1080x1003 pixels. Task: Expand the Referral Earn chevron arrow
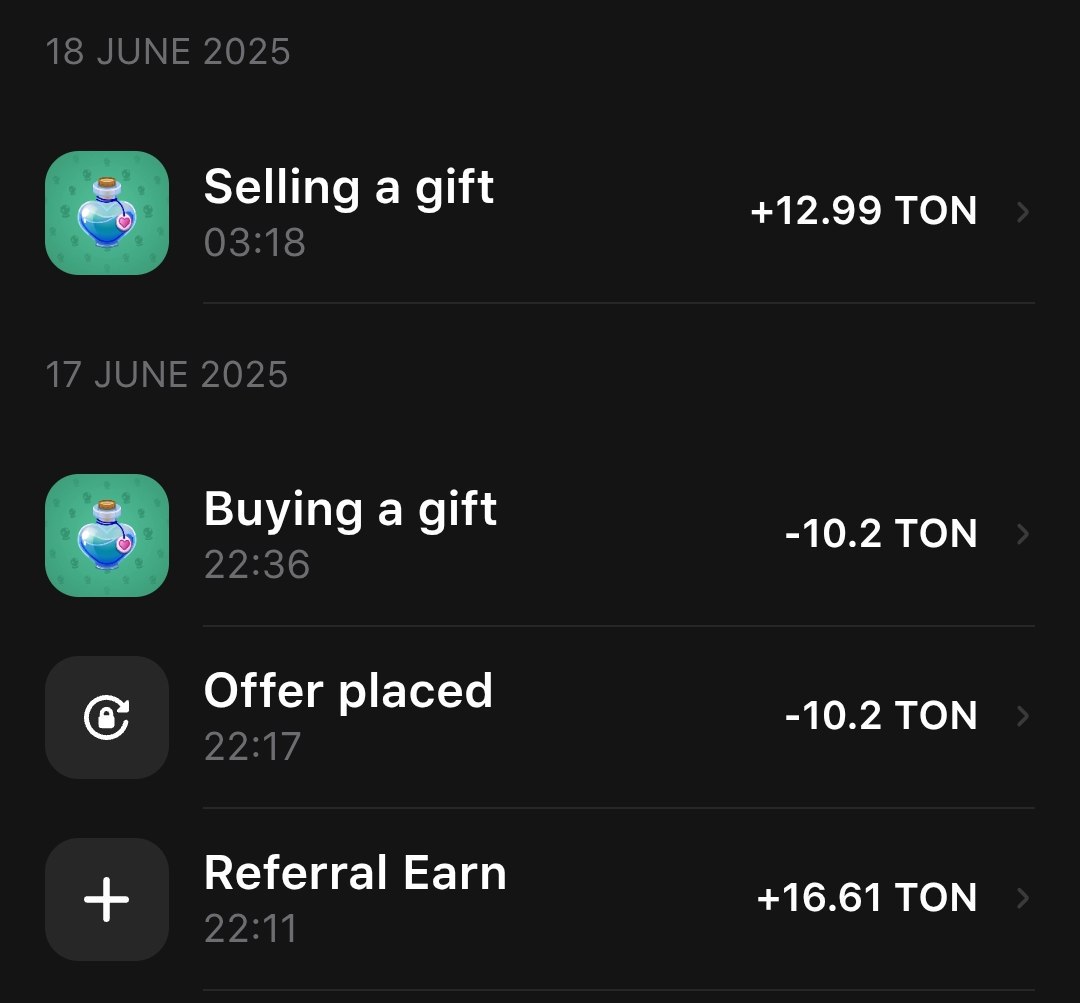click(1023, 898)
